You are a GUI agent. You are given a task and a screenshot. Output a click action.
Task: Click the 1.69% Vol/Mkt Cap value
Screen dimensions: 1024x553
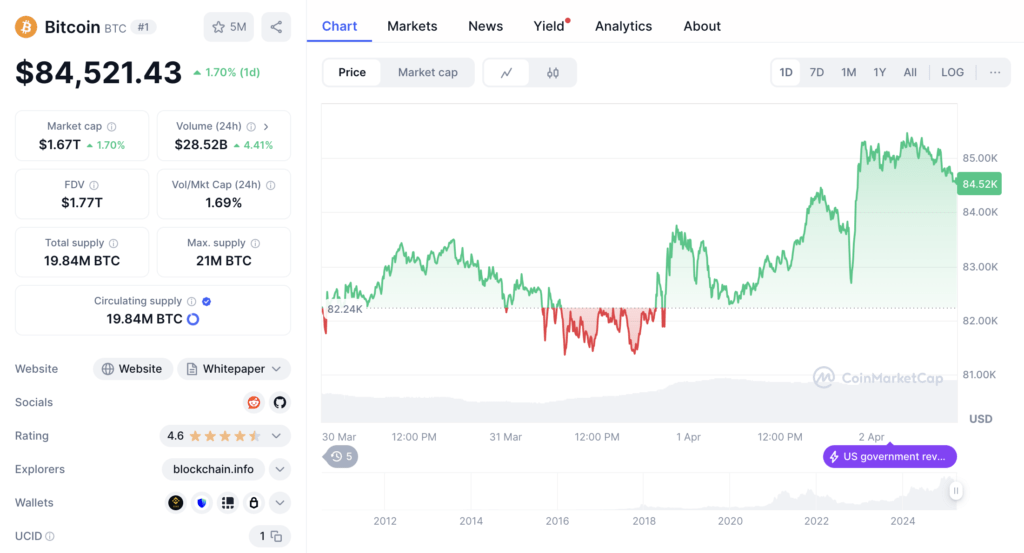(x=223, y=203)
